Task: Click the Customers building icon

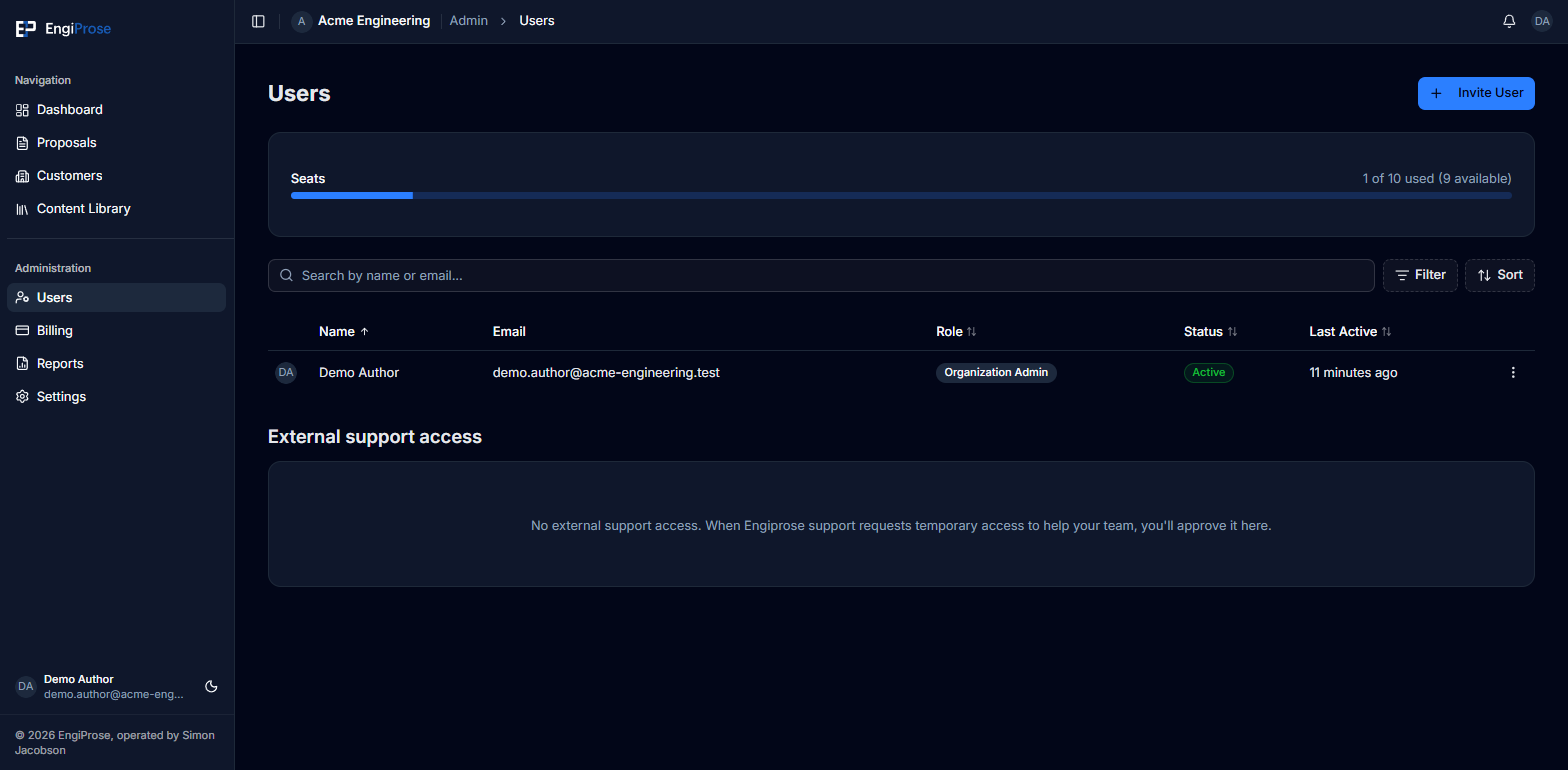Action: click(x=23, y=176)
